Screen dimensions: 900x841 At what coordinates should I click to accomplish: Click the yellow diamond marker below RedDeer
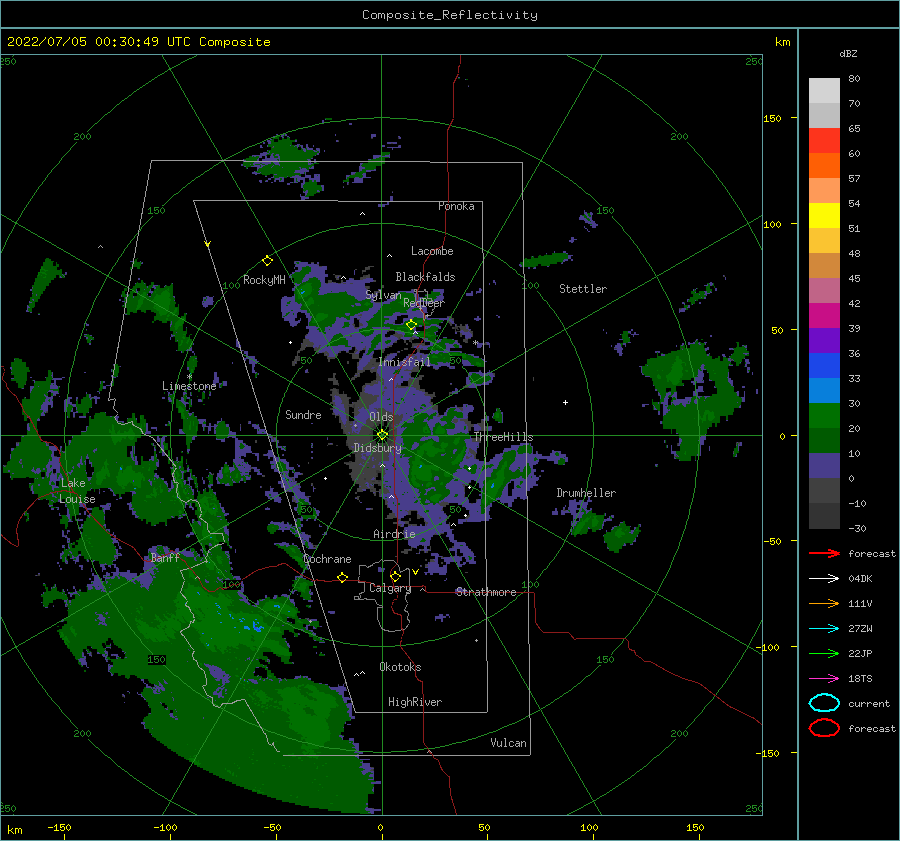(x=411, y=325)
